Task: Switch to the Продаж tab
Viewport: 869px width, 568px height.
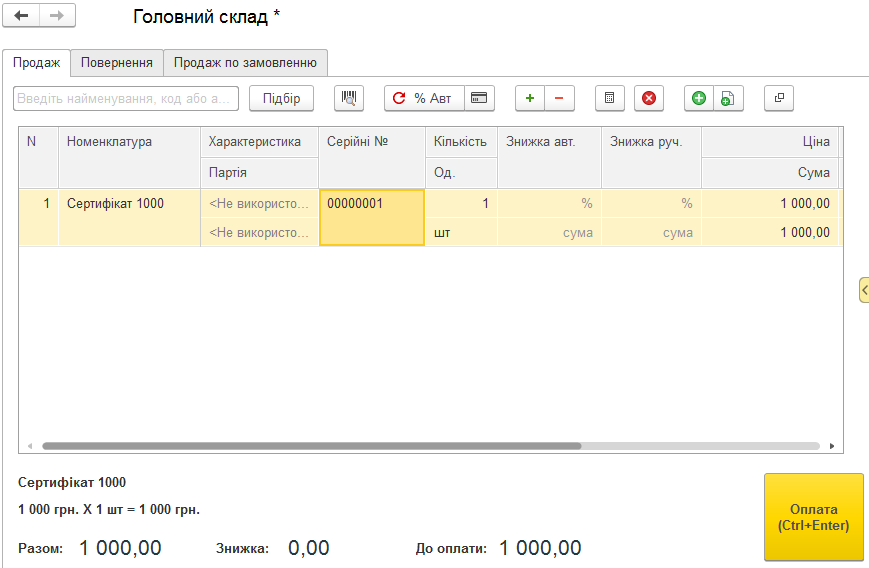Action: point(37,63)
